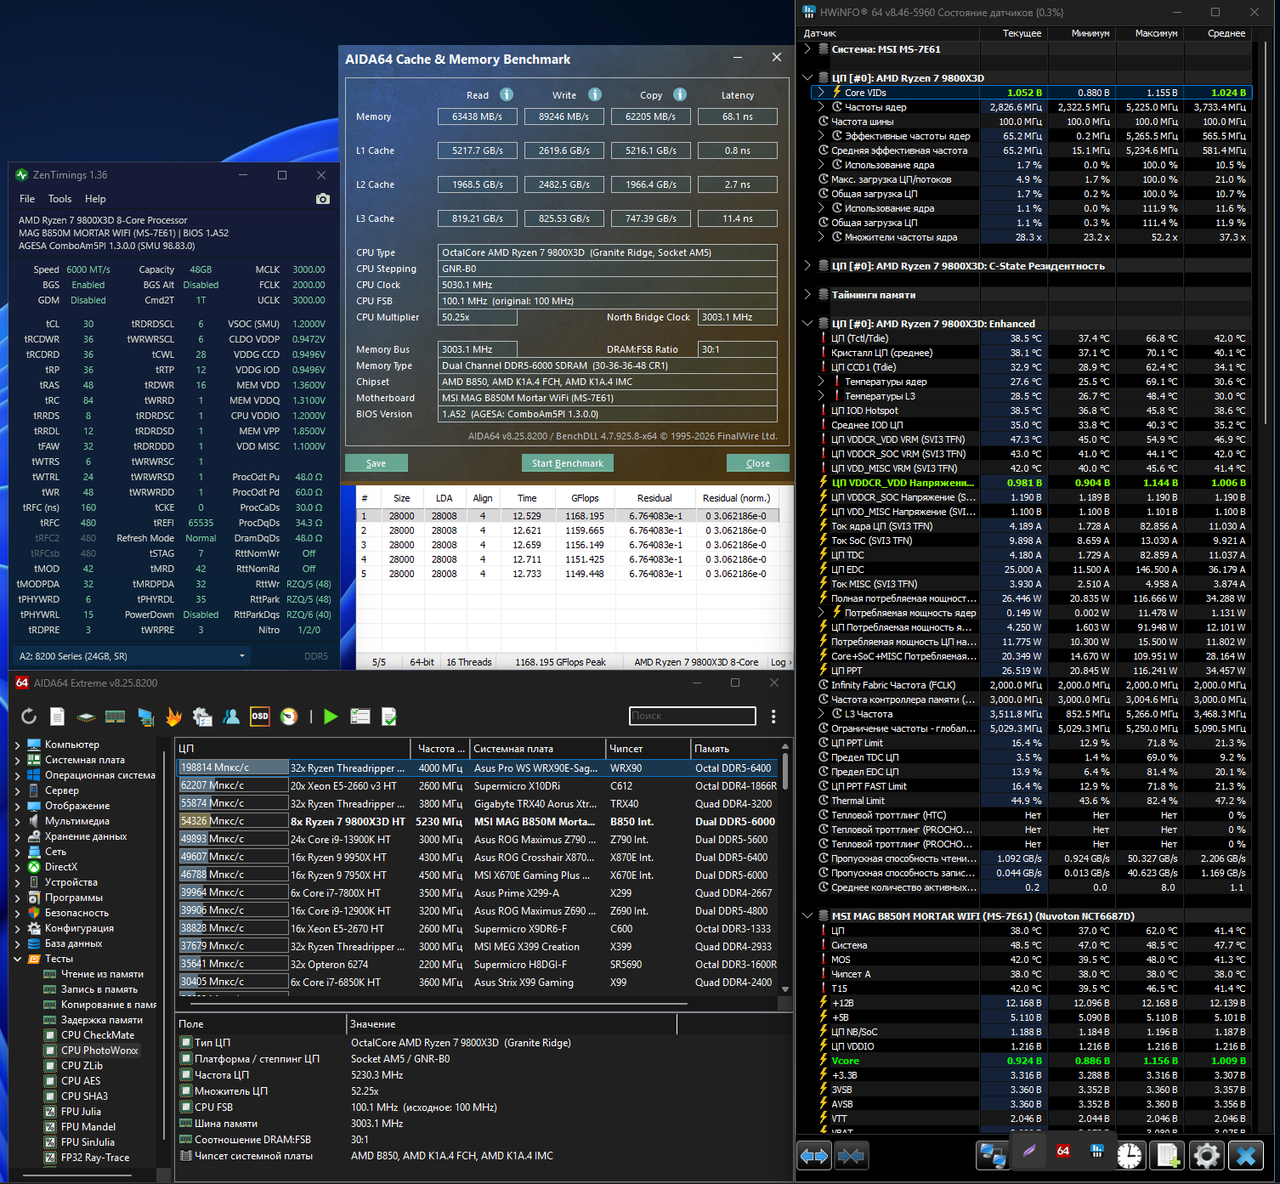Click the purple feather icon in the tray popup

coord(1029,1151)
